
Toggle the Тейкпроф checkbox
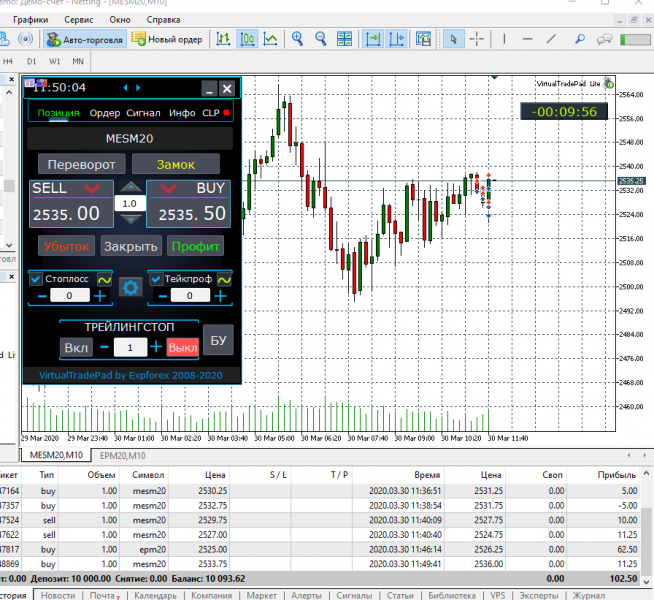[x=156, y=279]
